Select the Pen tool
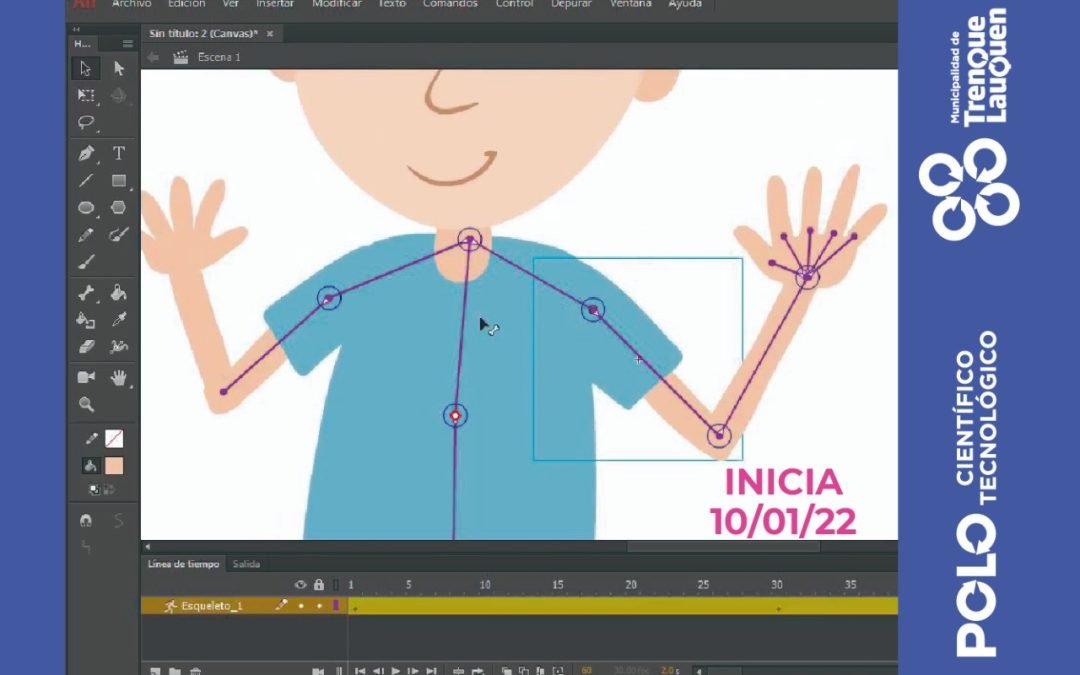This screenshot has height=675, width=1080. (86, 153)
